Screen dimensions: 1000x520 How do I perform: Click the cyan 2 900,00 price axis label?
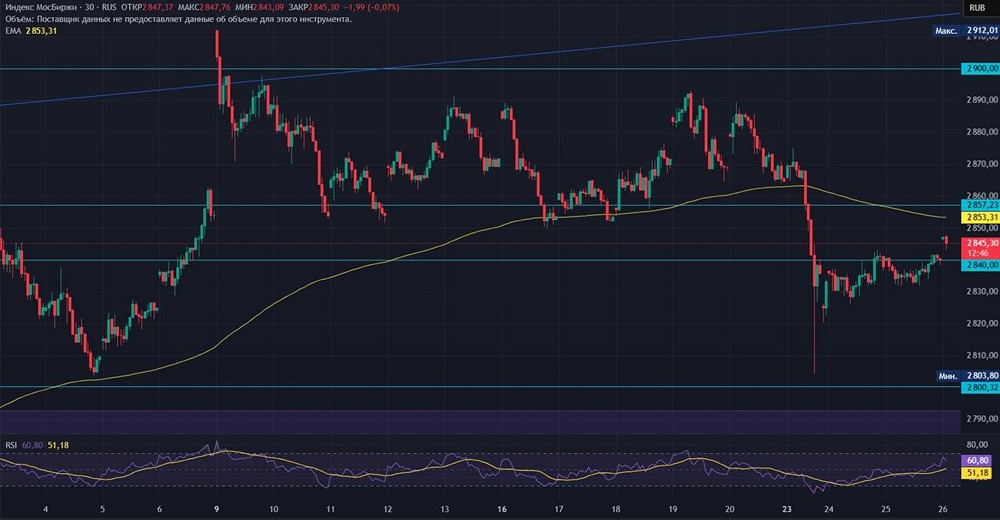980,68
